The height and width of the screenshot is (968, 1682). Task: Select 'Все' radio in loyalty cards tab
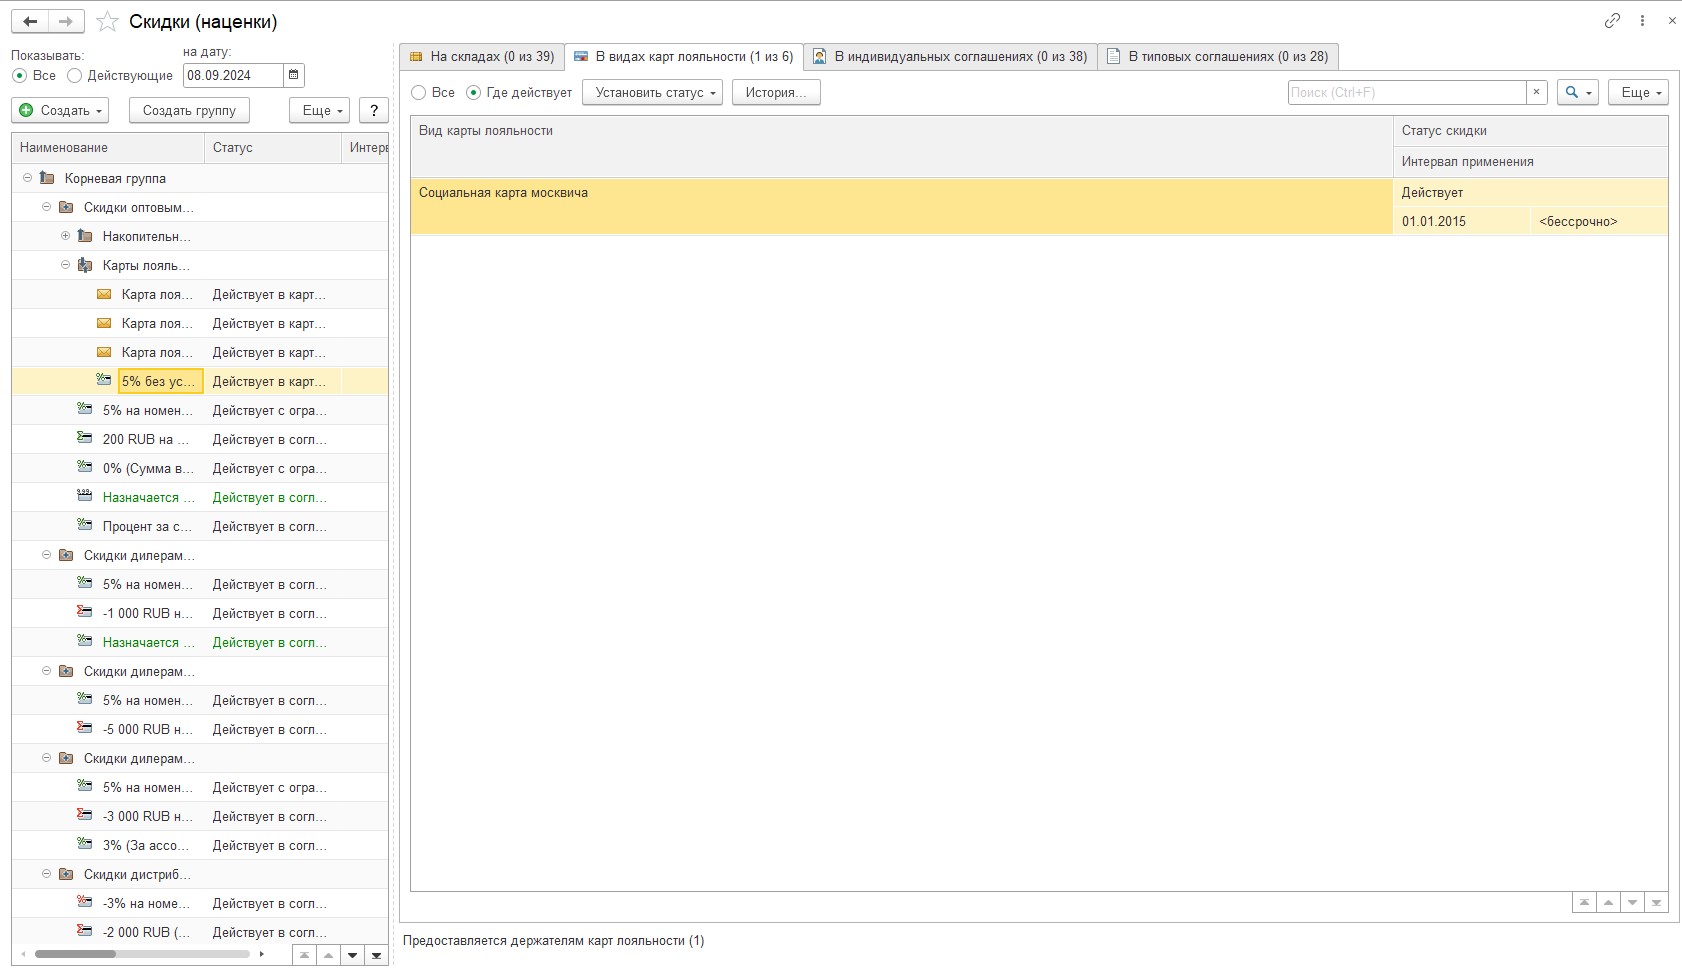[x=419, y=93]
